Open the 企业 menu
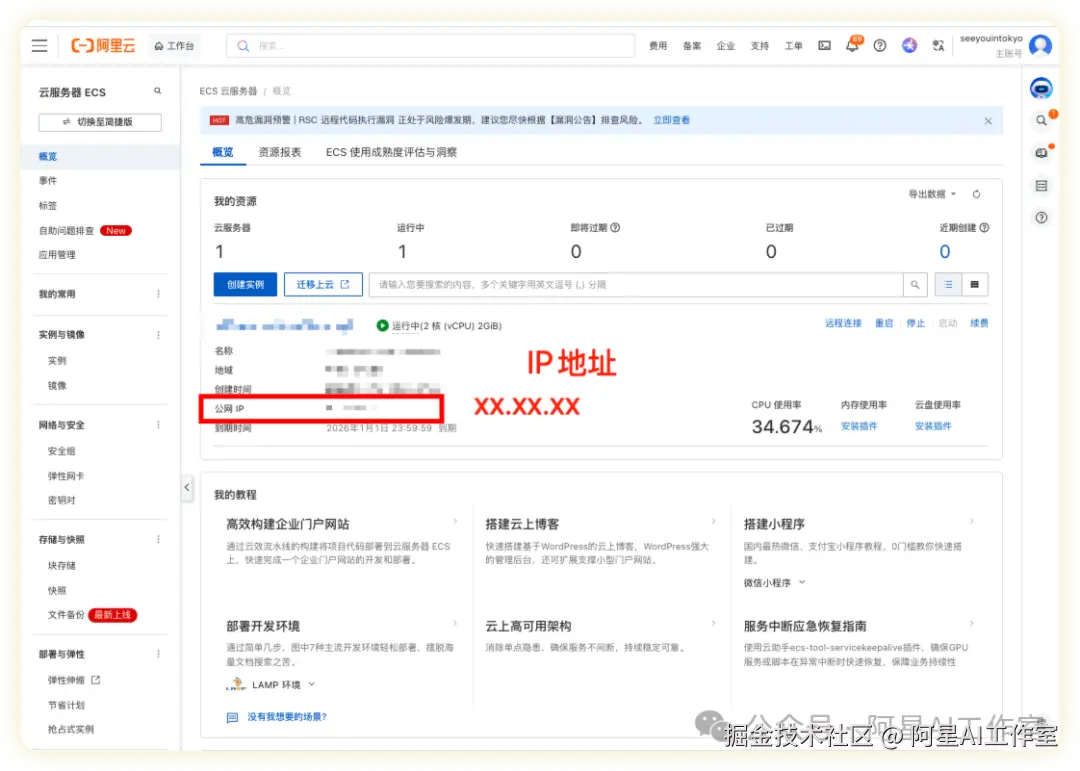The width and height of the screenshot is (1080, 771). click(x=725, y=45)
